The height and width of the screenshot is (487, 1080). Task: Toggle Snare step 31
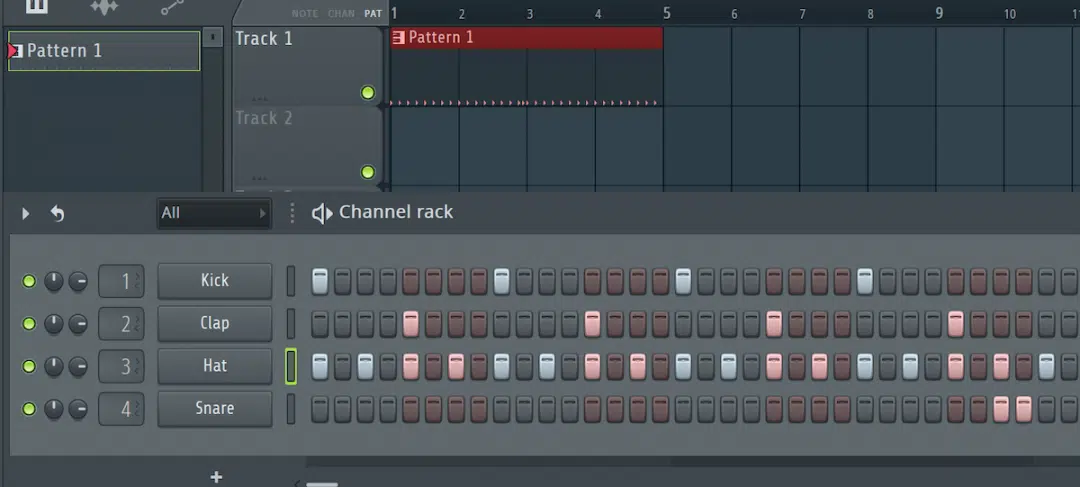[1001, 409]
